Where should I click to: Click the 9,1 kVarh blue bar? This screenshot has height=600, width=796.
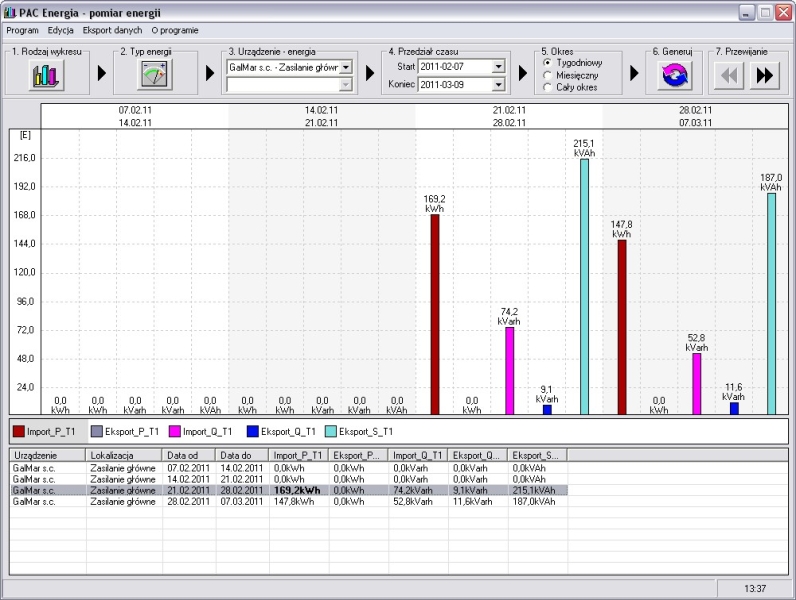(x=547, y=410)
